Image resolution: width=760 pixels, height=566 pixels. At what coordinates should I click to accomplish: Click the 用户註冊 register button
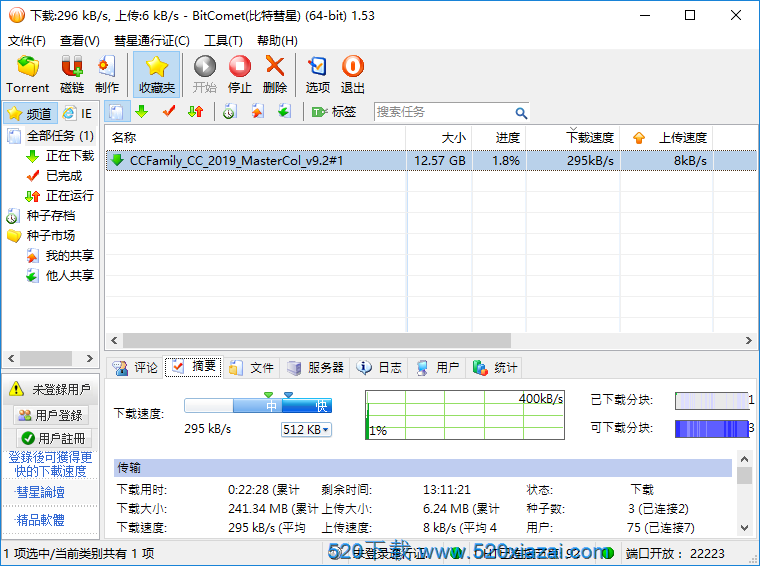click(x=54, y=439)
